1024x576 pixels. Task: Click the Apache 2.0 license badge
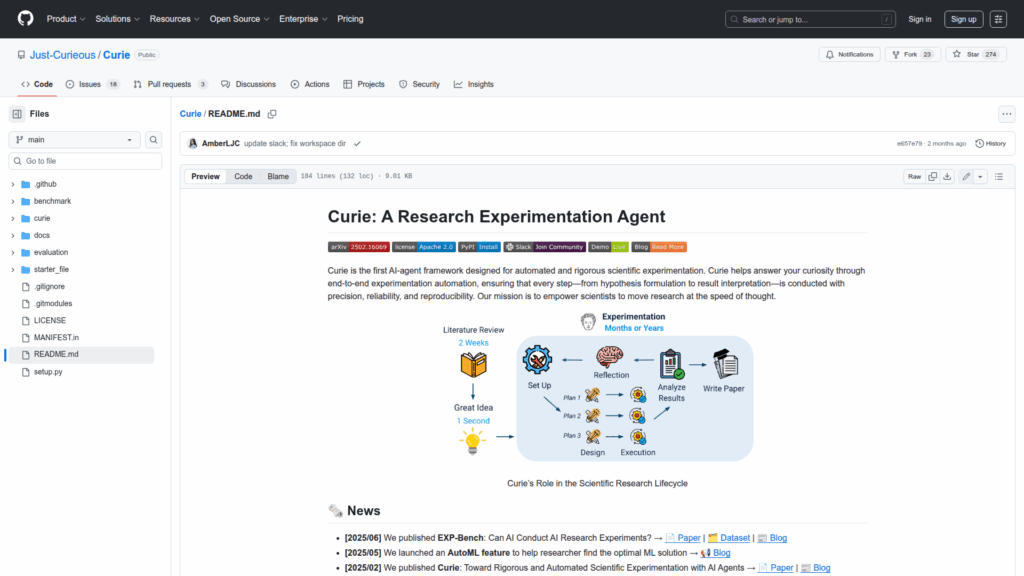click(424, 247)
